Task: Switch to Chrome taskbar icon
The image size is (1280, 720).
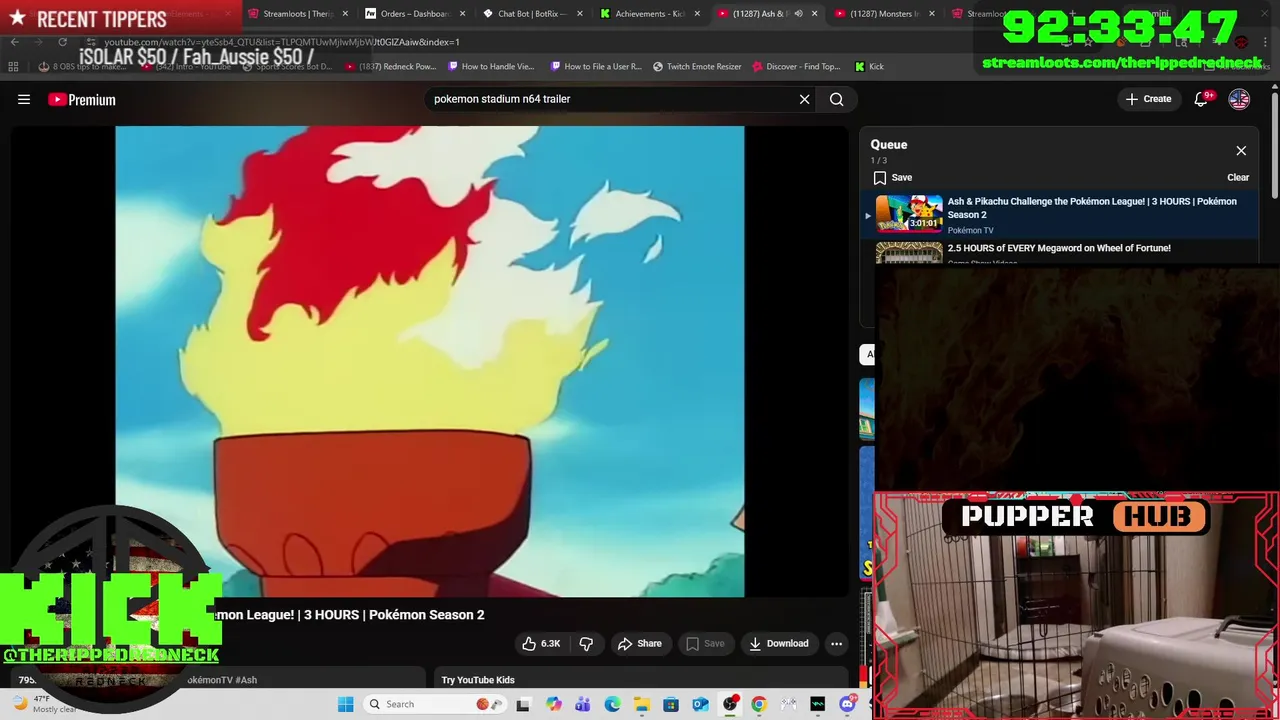Action: click(x=759, y=704)
